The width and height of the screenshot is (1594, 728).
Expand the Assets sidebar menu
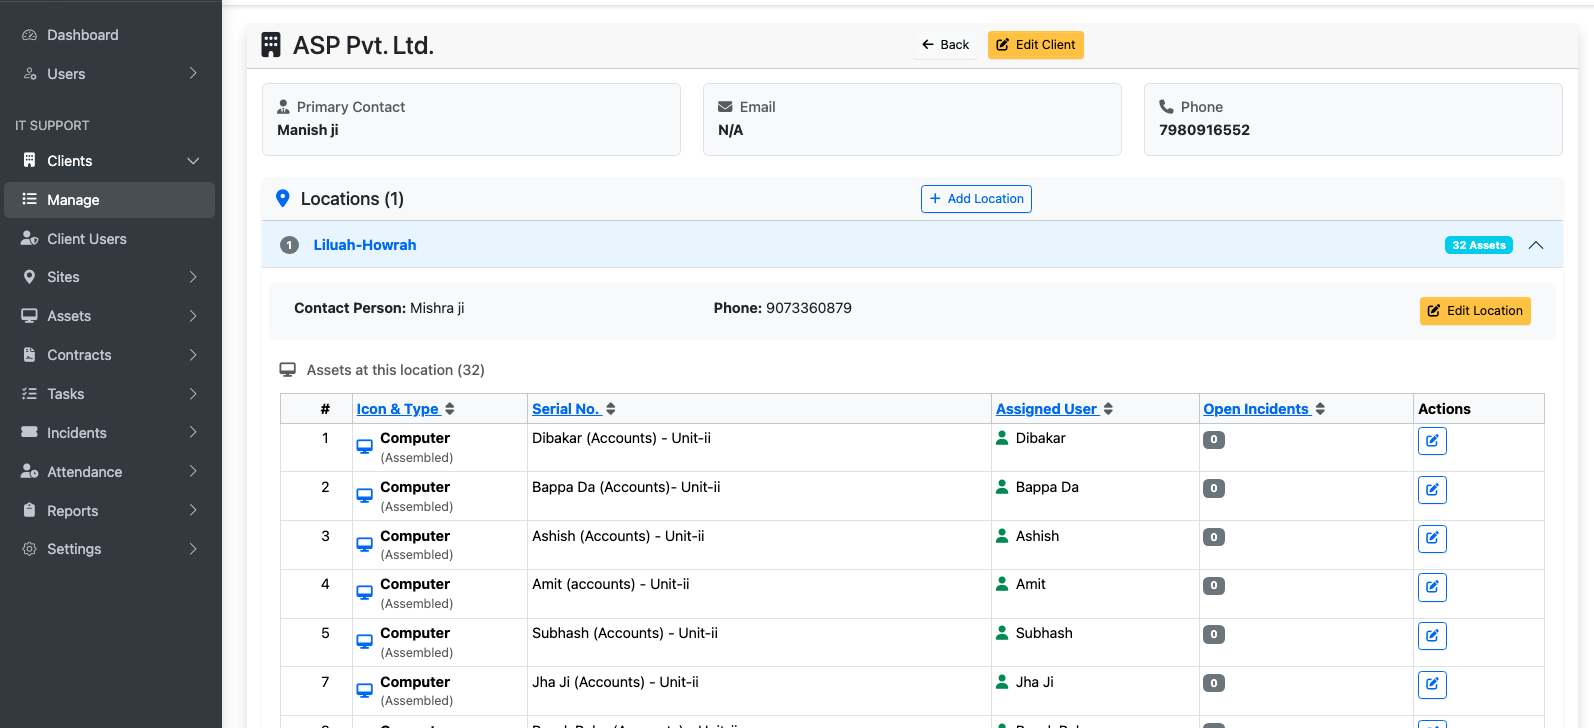110,316
